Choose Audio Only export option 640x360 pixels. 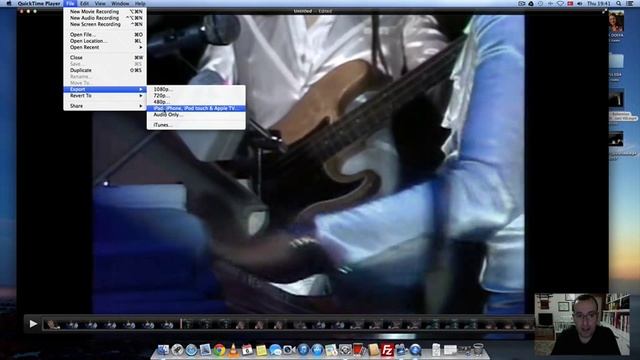click(x=196, y=115)
